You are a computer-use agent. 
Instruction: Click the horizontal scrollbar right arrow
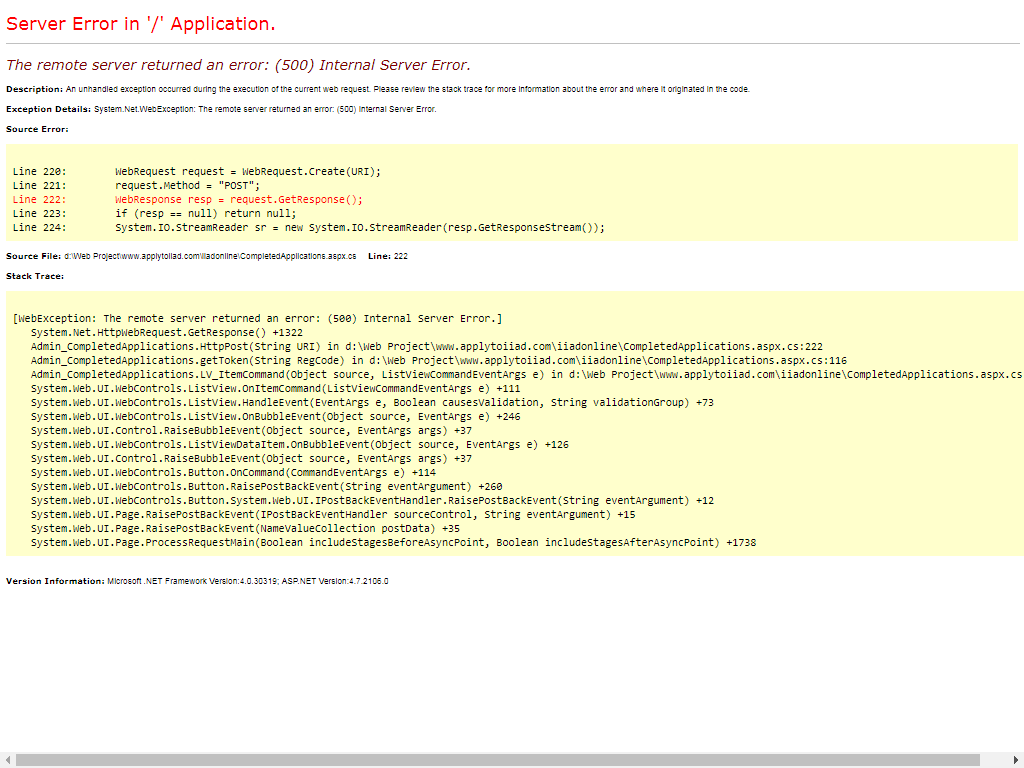click(1016, 760)
